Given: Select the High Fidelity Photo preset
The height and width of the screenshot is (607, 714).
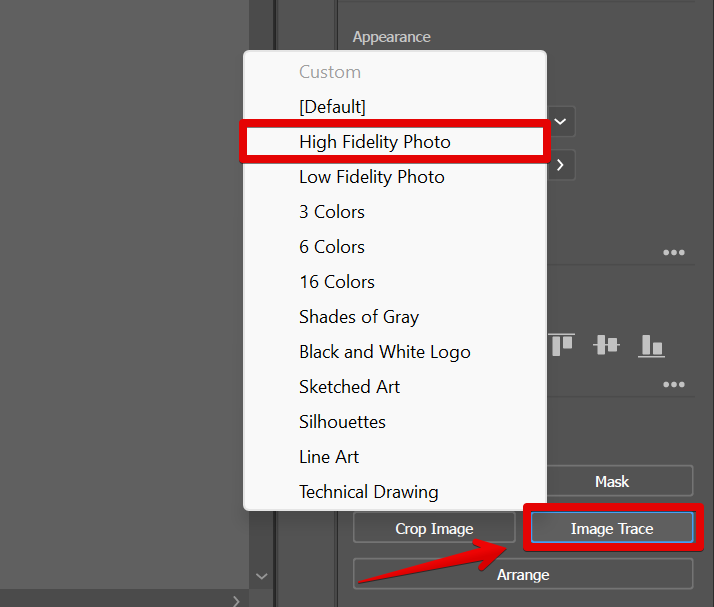Looking at the screenshot, I should pyautogui.click(x=375, y=142).
